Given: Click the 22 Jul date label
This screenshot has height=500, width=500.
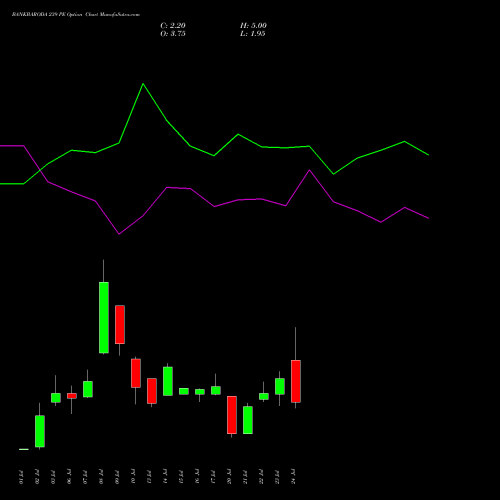Looking at the screenshot, I should 261,477.
